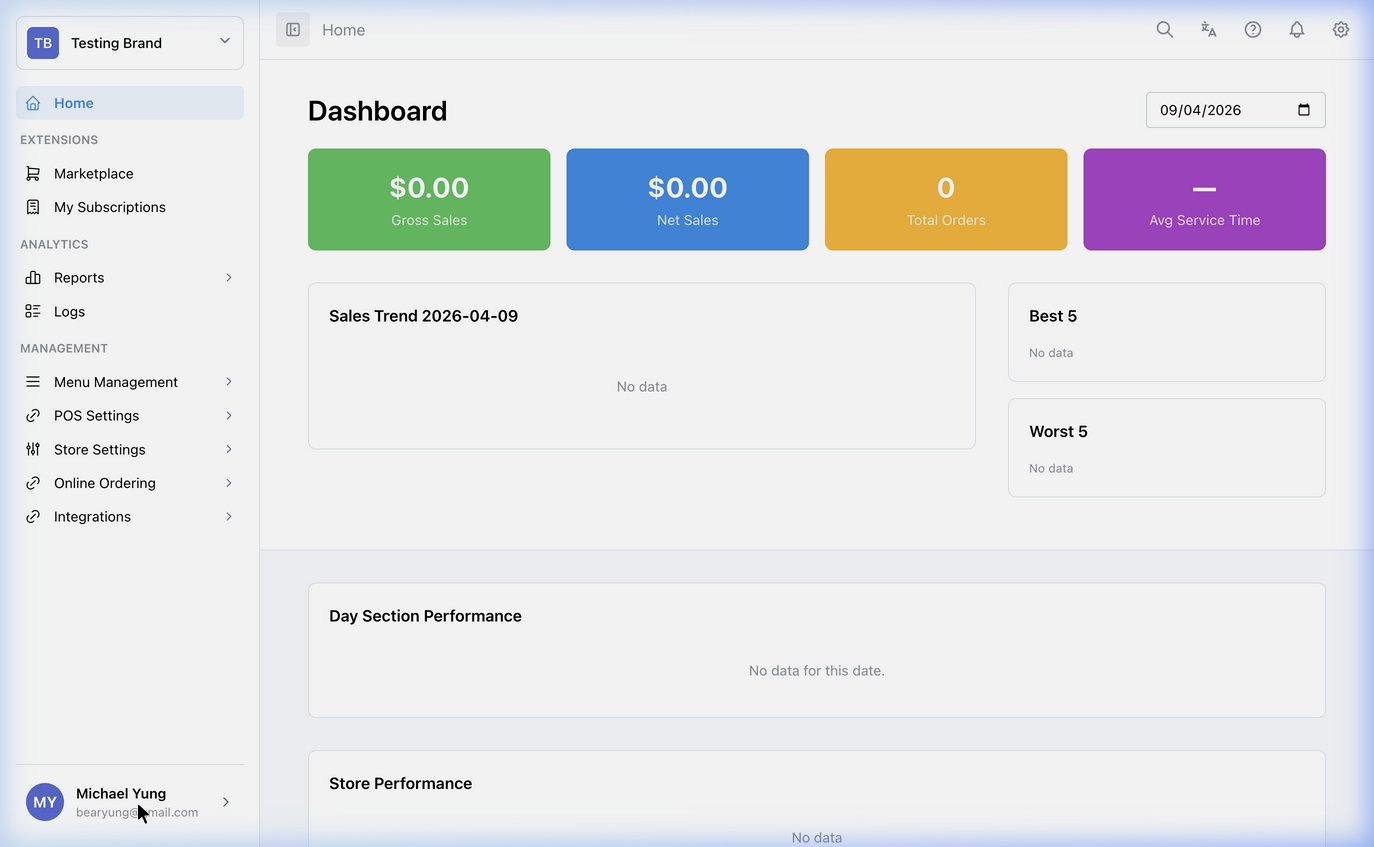Toggle the sidebar collapse icon next to Home
Screen dimensions: 1374x847
(292, 29)
